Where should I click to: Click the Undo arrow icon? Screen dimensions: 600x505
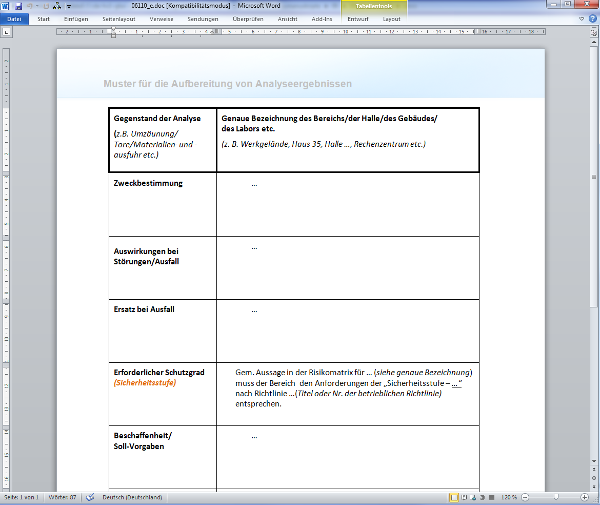click(31, 6)
